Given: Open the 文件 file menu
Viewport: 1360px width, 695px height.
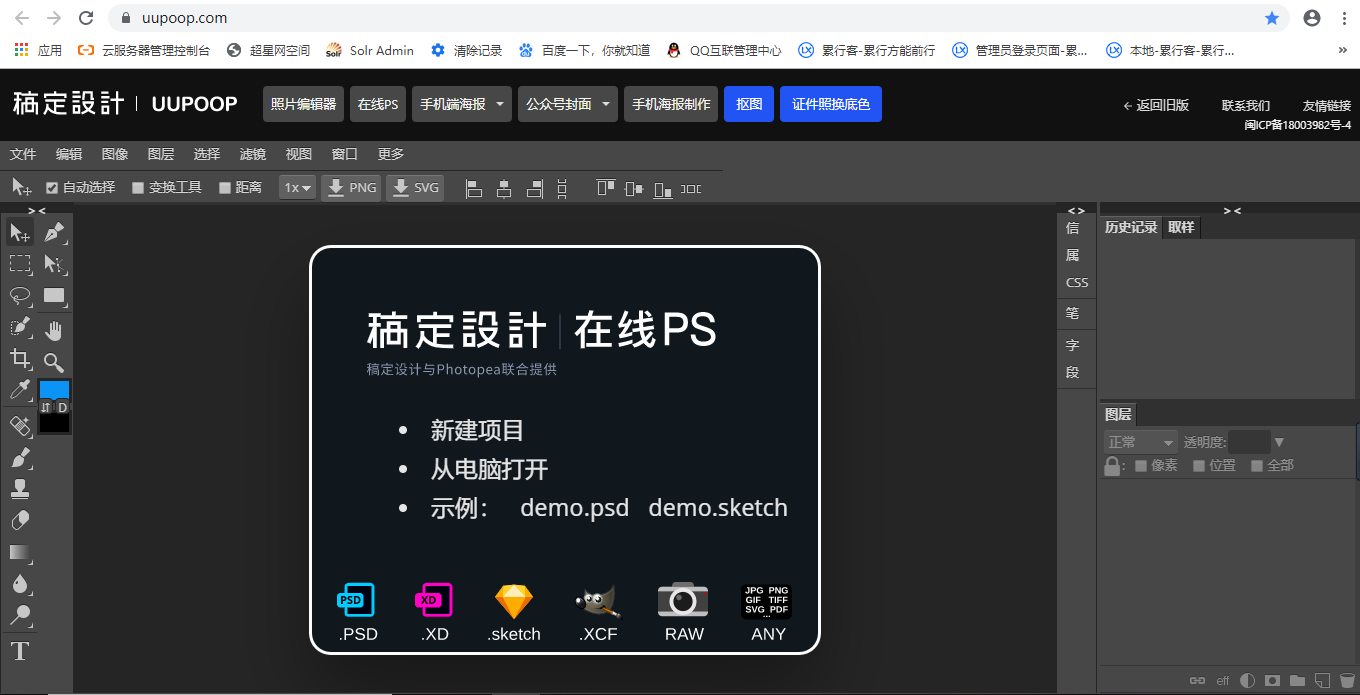Looking at the screenshot, I should [23, 154].
